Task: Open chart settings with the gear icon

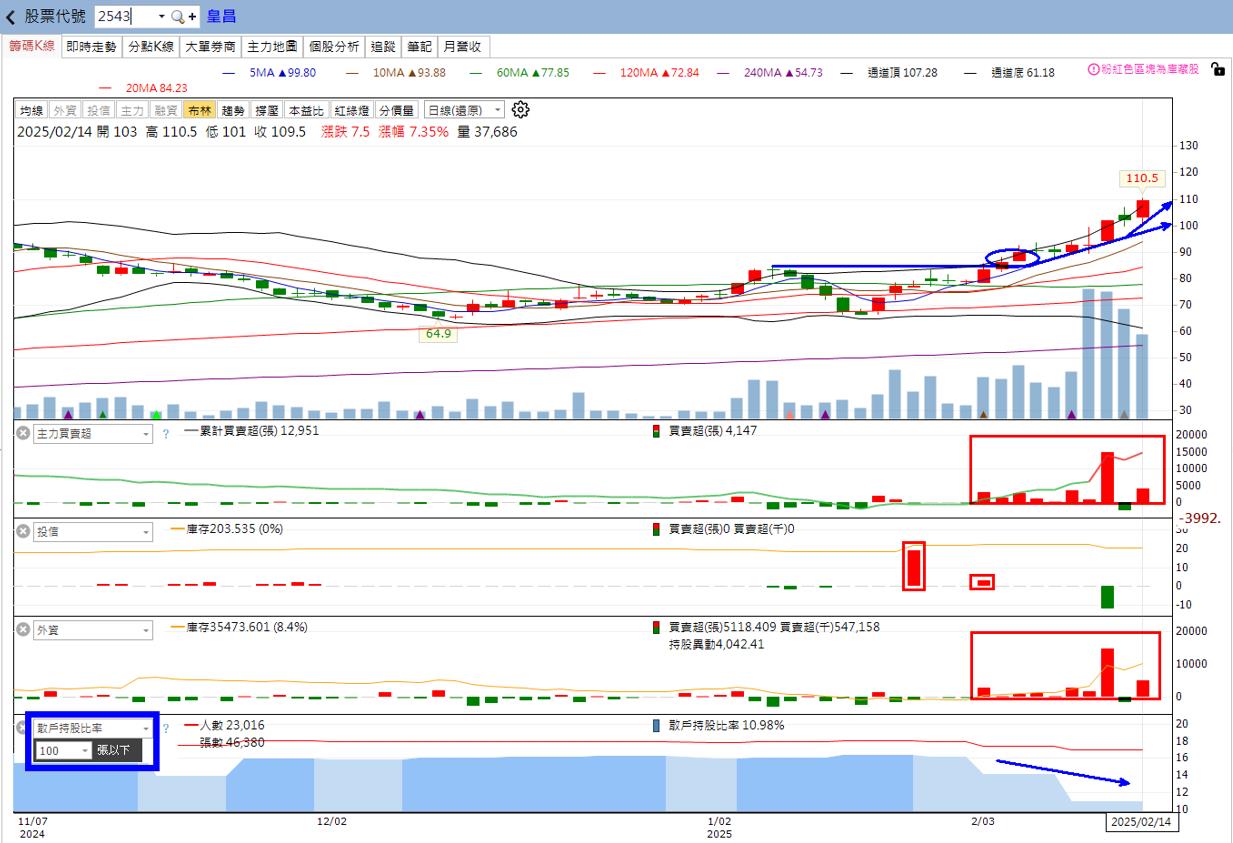Action: 520,110
